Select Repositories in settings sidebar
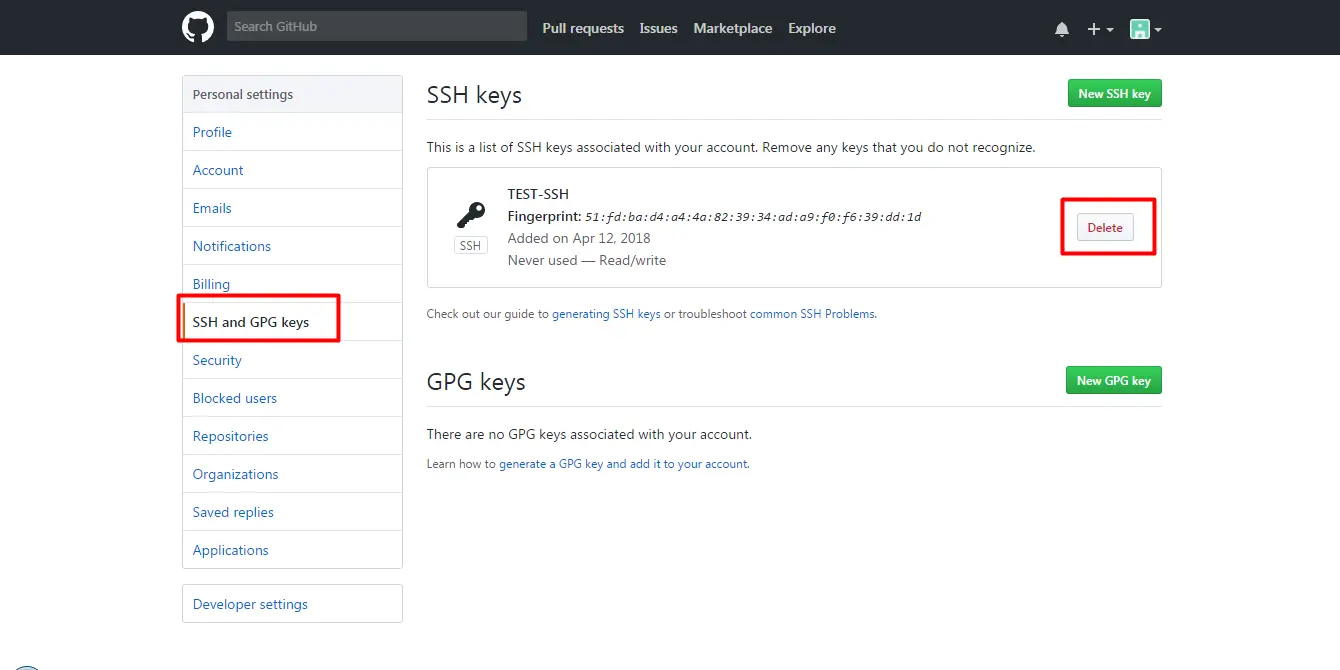The width and height of the screenshot is (1340, 670). coord(292,436)
